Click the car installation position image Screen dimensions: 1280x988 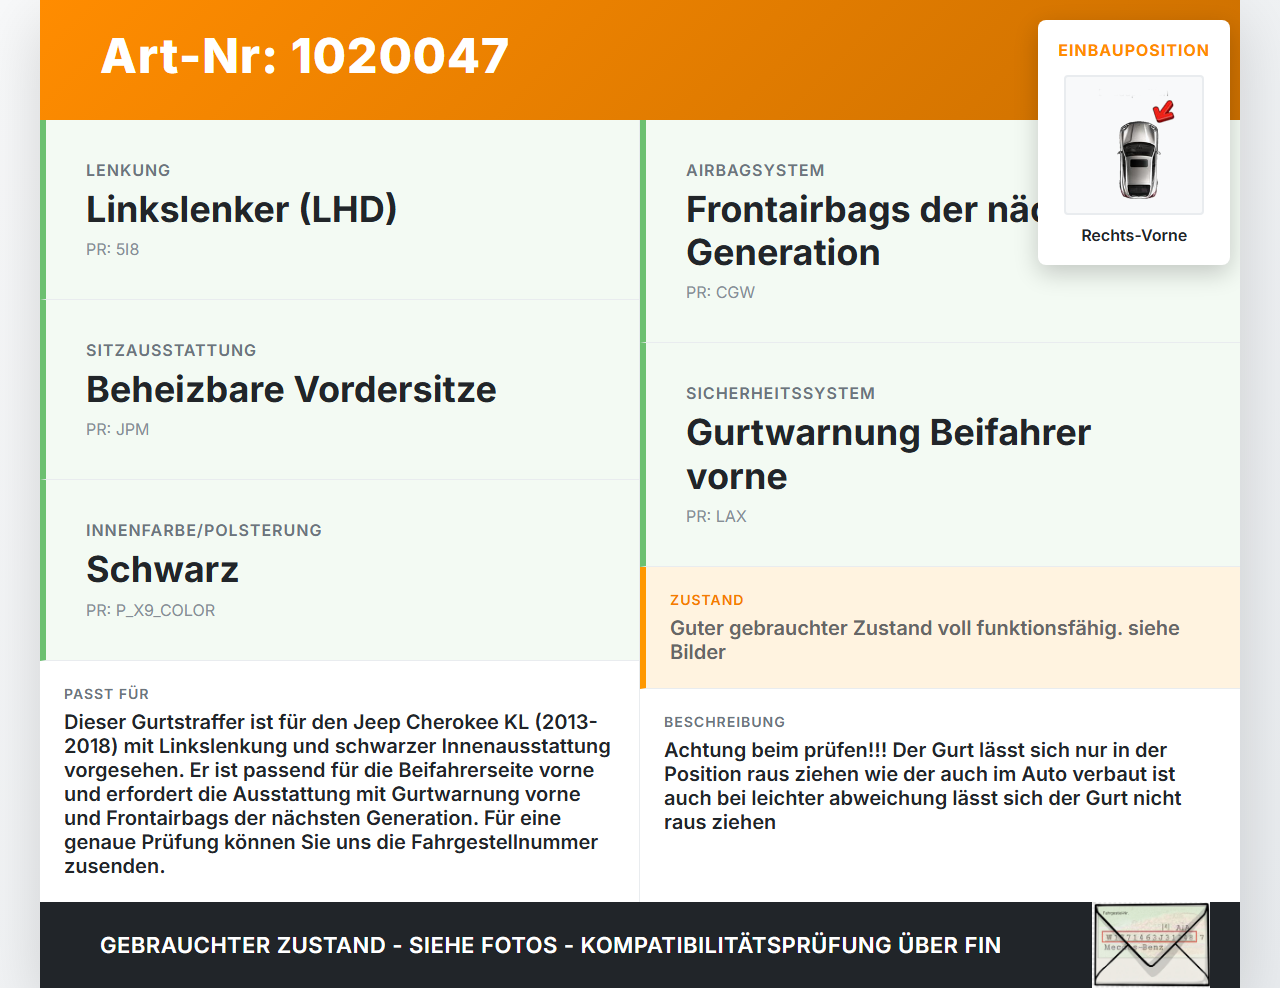[x=1134, y=145]
